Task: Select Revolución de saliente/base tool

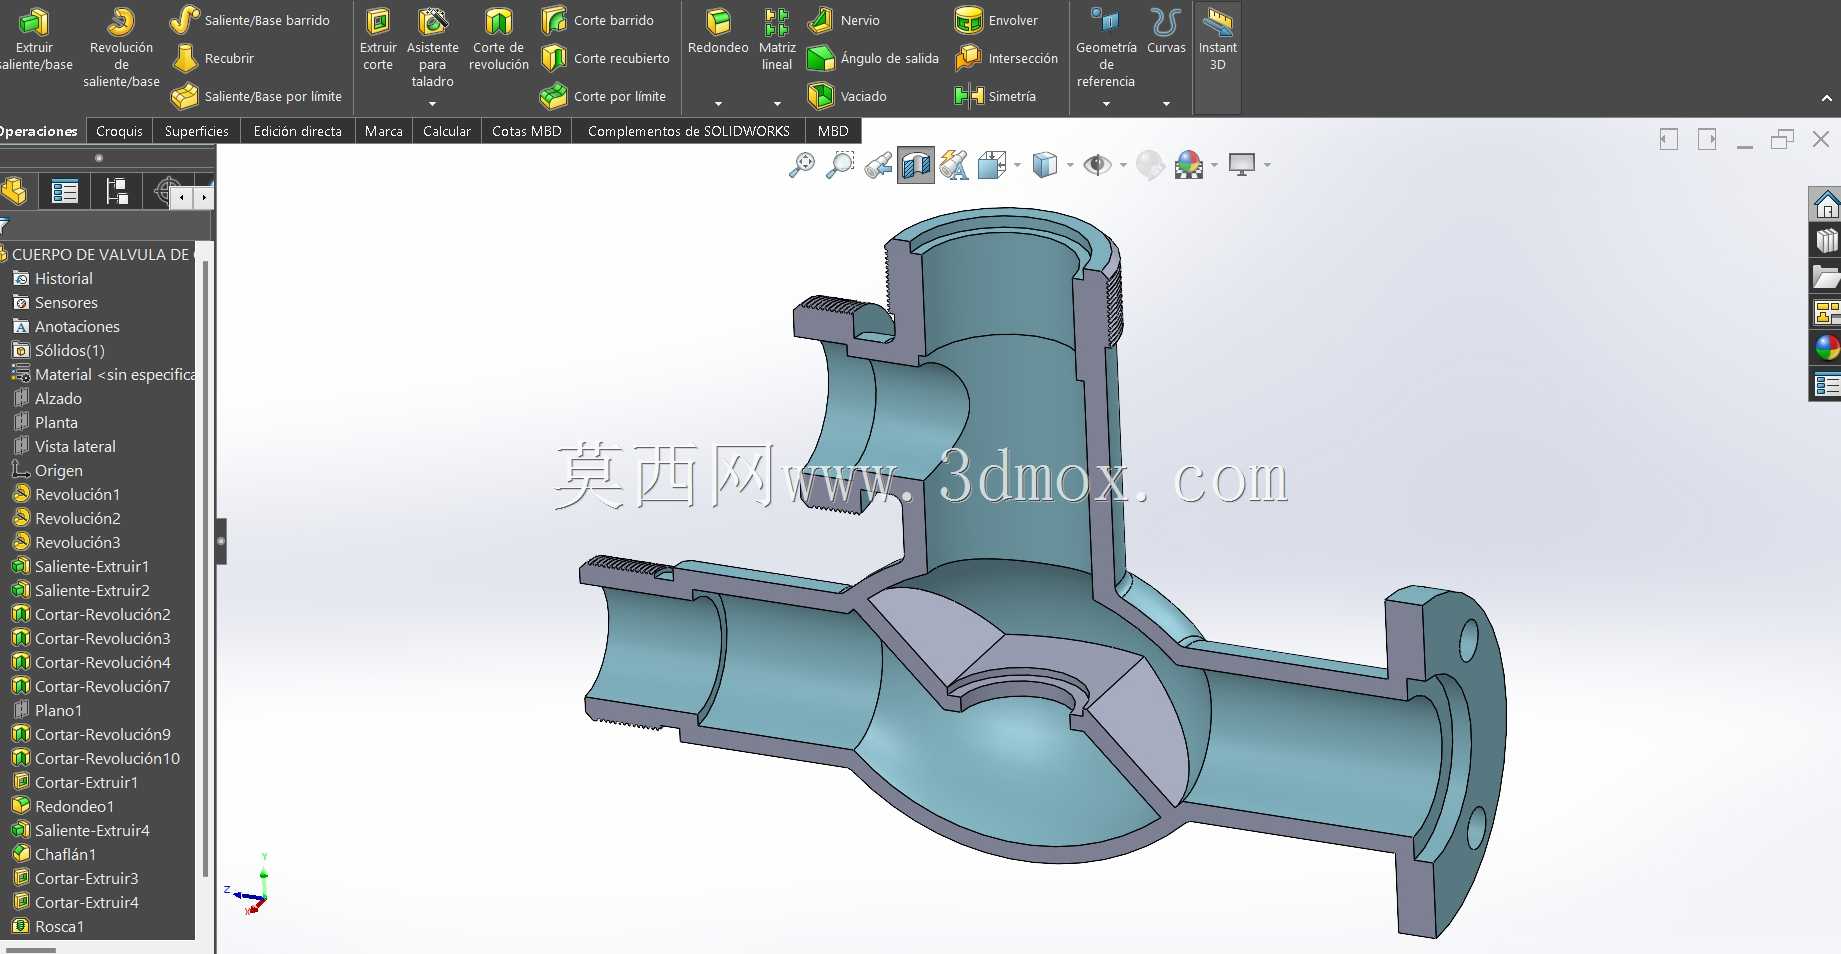Action: [121, 48]
